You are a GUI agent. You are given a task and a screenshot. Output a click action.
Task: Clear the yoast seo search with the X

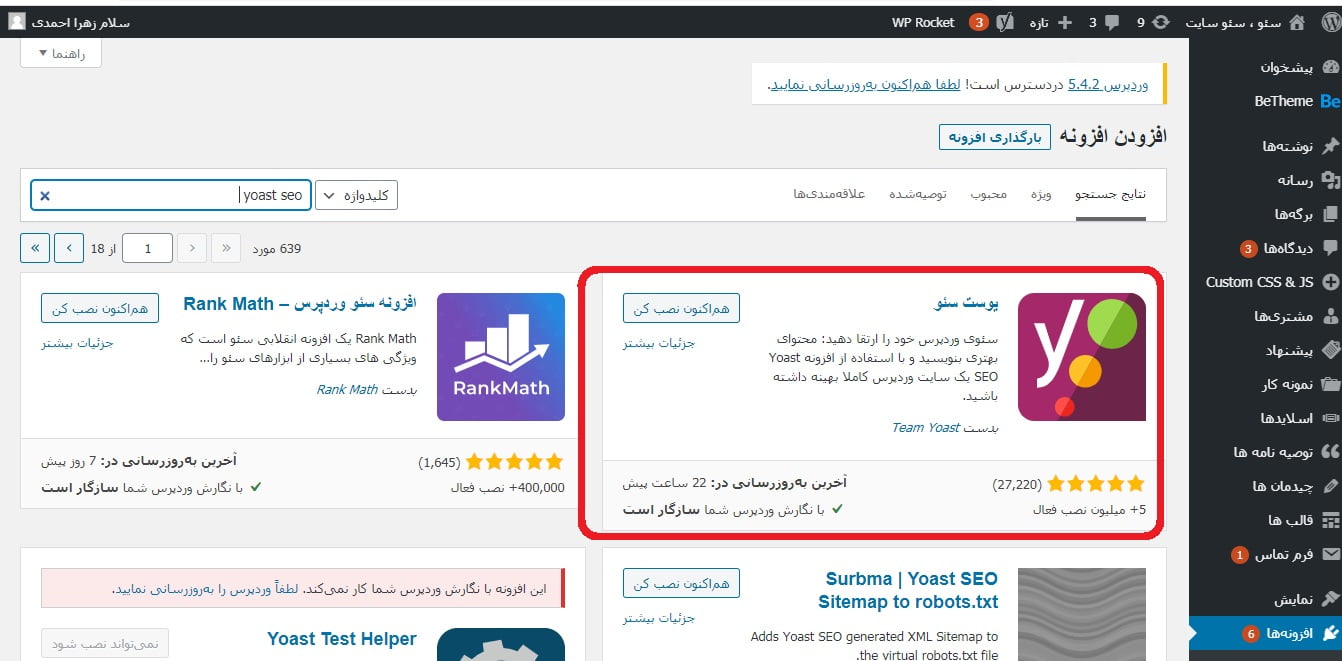(44, 196)
